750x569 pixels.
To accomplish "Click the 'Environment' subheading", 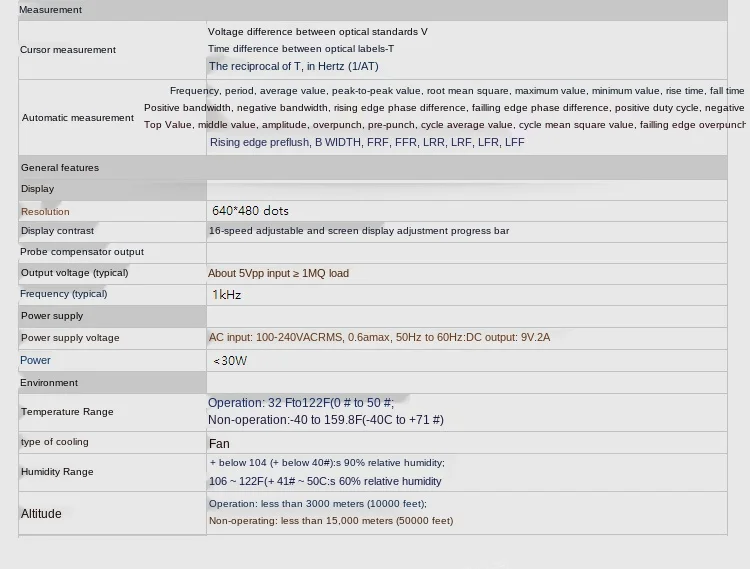I will [x=49, y=383].
